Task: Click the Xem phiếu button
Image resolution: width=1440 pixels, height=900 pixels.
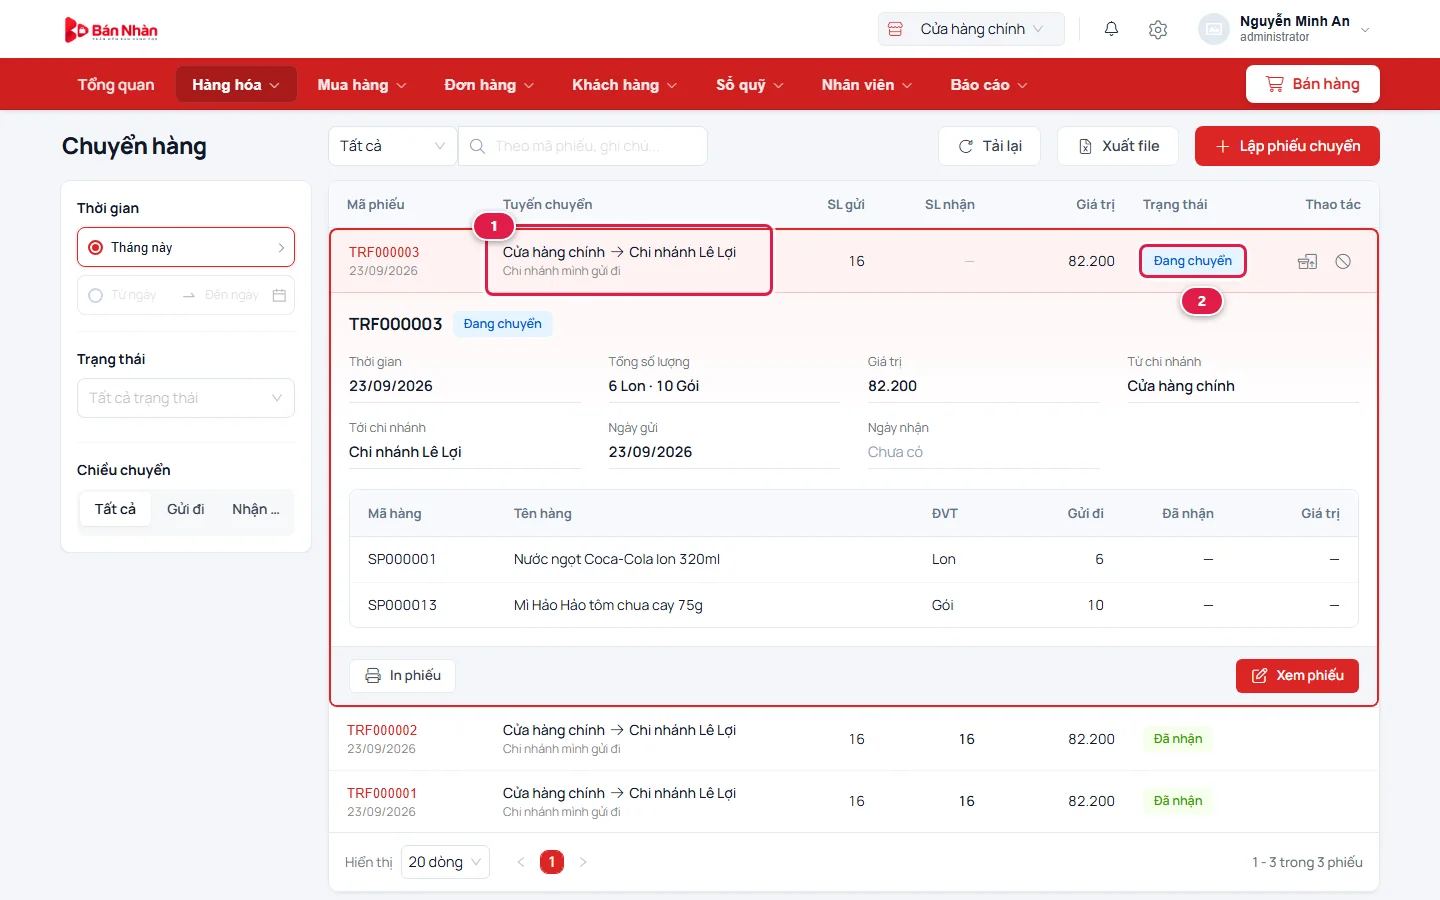Action: (x=1297, y=676)
